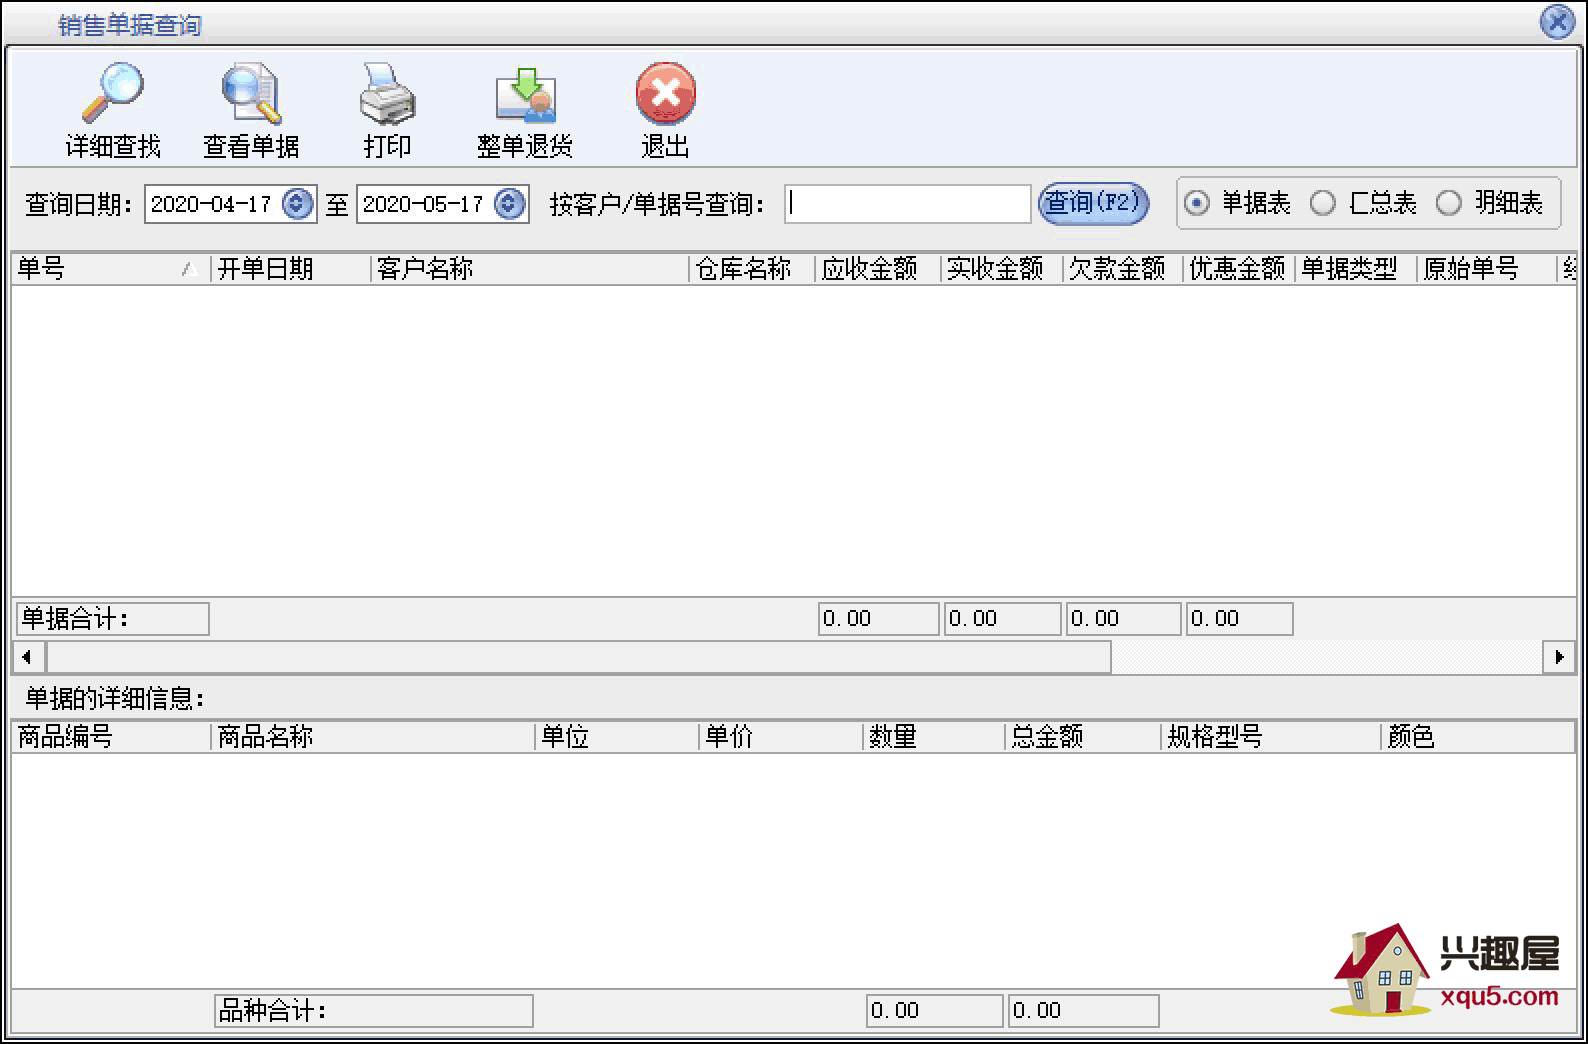Screen dimensions: 1588x1044
Task: Select the 汇总表 radio button
Action: 1322,204
